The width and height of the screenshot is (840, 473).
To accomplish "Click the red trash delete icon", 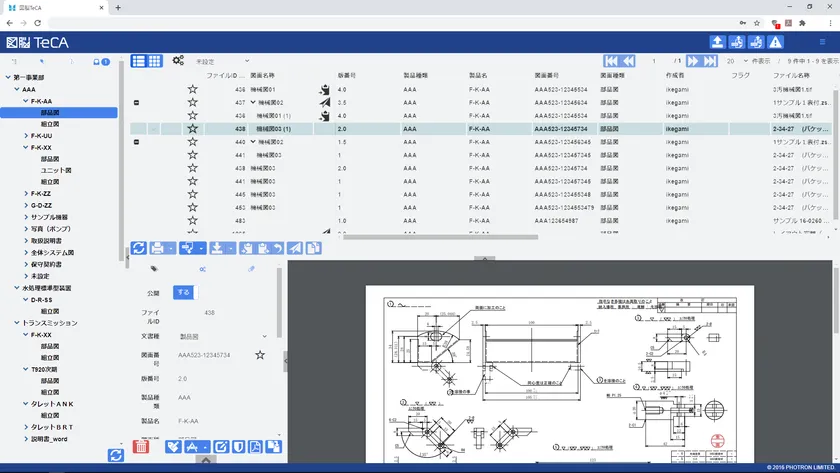I will [141, 446].
